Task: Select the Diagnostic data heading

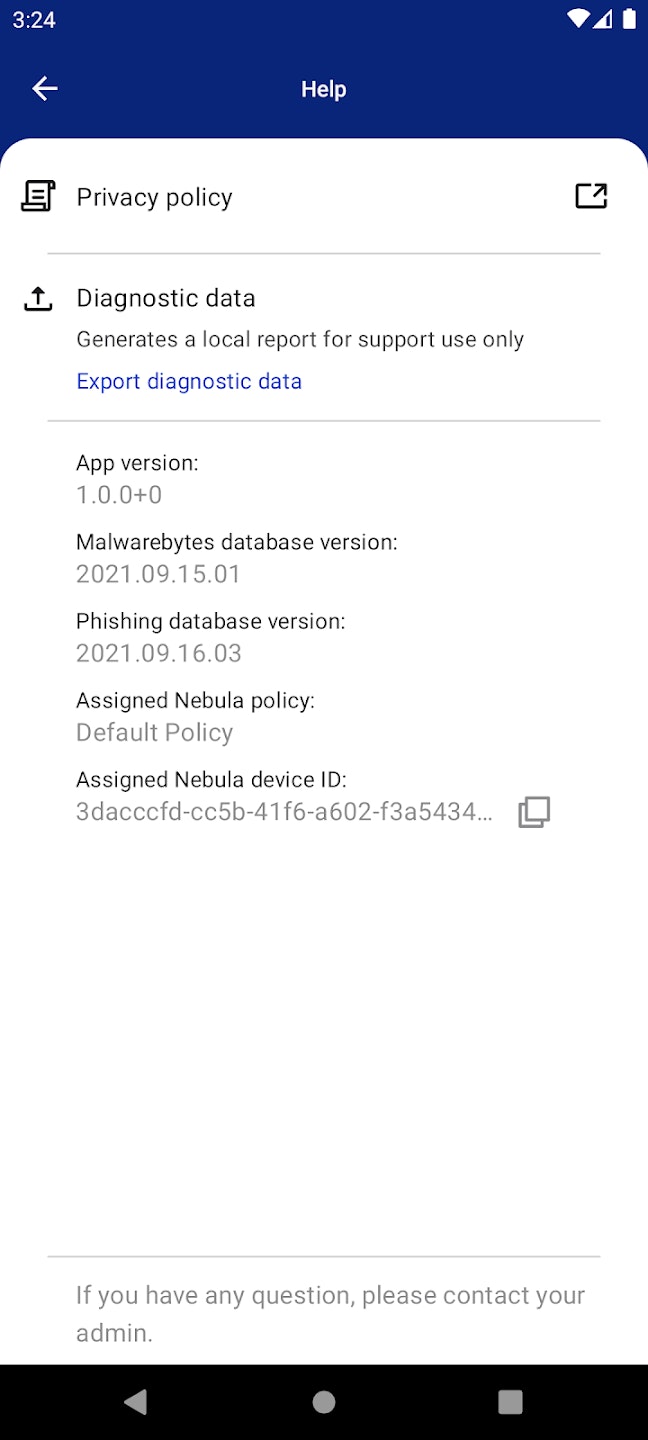Action: point(166,298)
